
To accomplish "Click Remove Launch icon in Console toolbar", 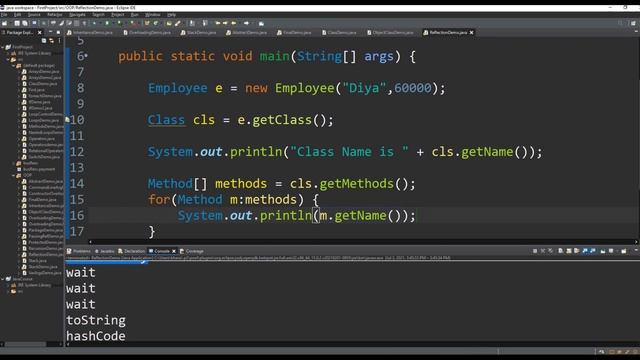I will click(543, 251).
